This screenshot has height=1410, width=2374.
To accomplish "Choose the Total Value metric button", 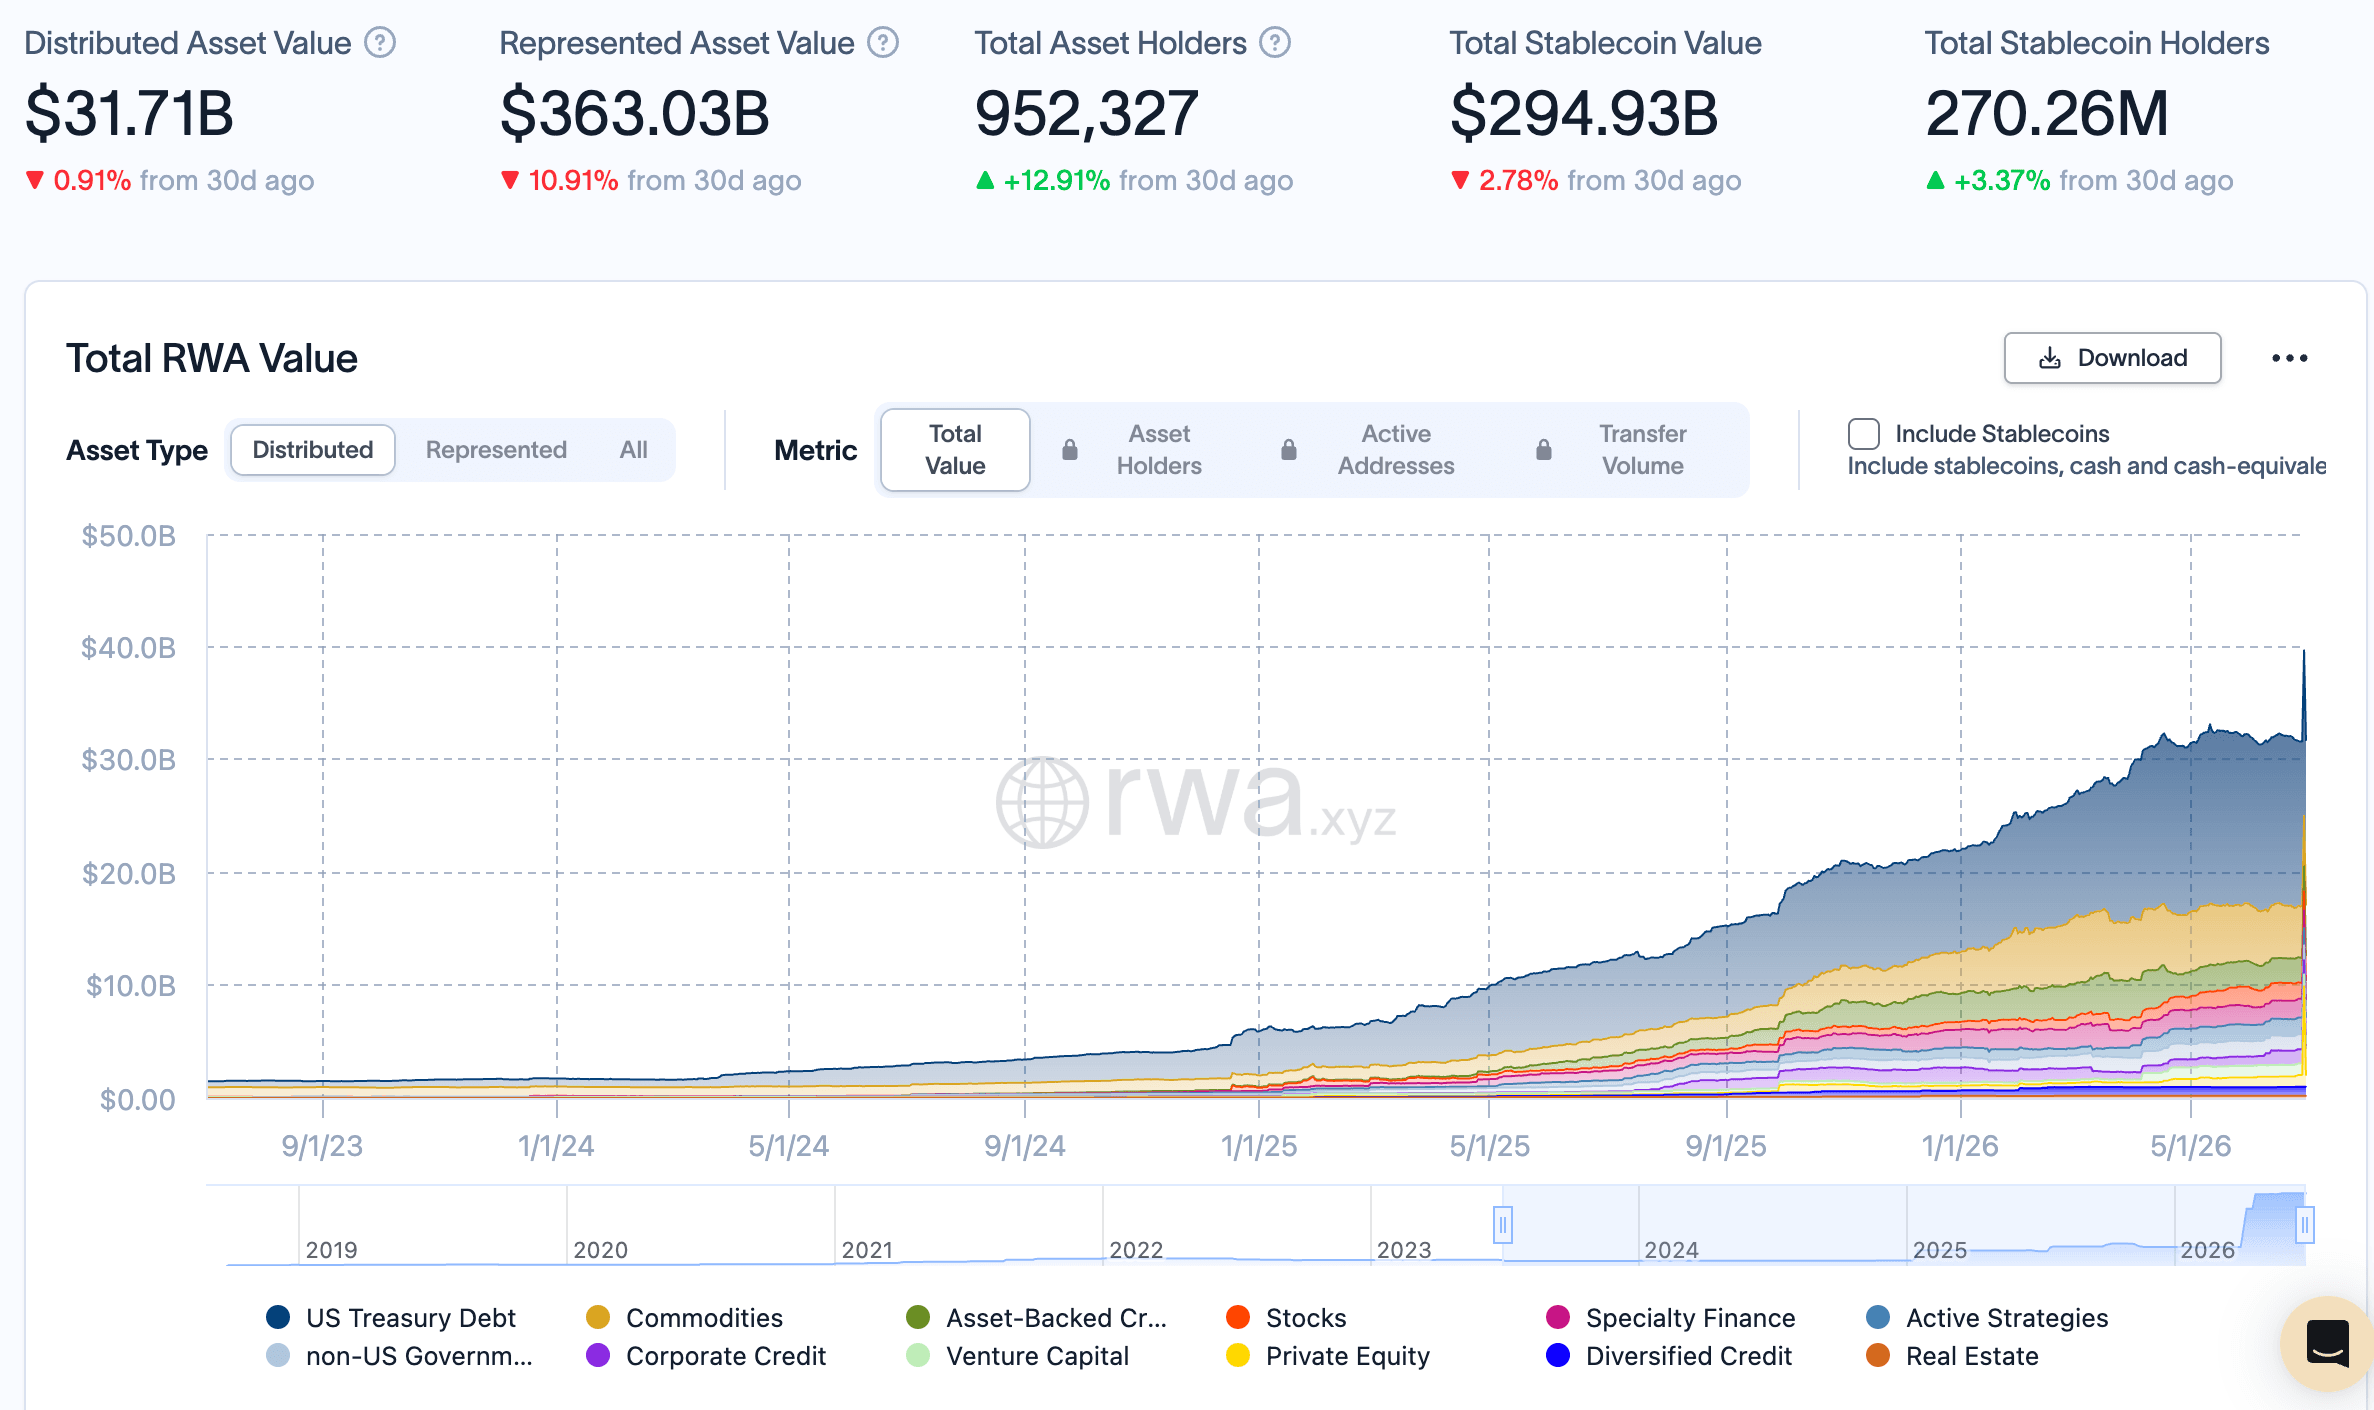I will pyautogui.click(x=955, y=450).
